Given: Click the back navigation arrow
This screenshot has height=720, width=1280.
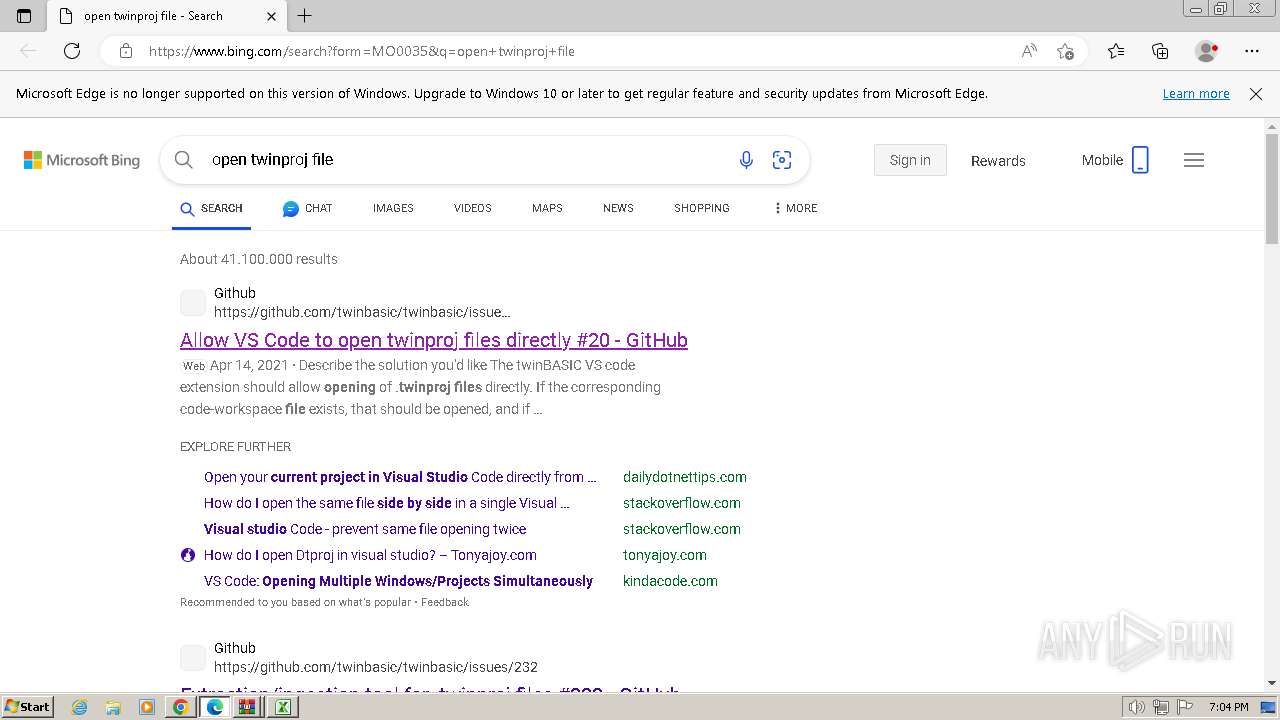Looking at the screenshot, I should [x=28, y=51].
